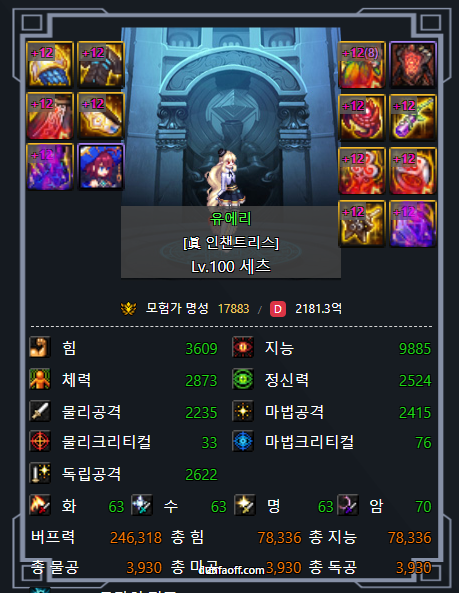Click the 진 인챈트리스 job title text

coord(231,242)
